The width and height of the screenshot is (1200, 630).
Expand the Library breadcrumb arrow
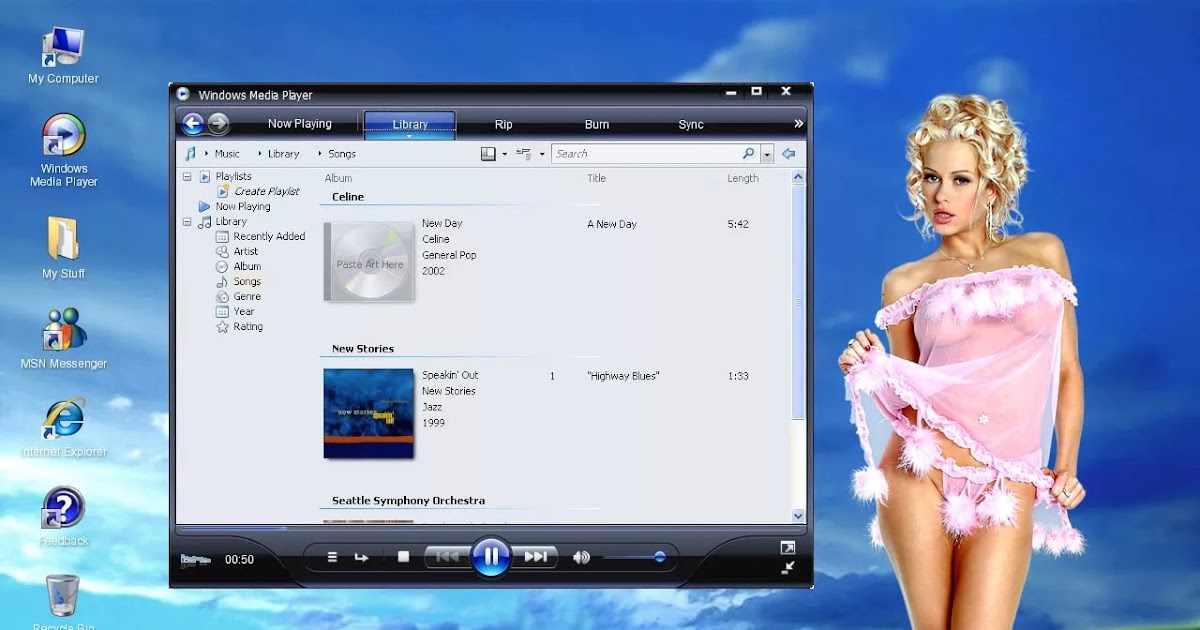coord(260,154)
